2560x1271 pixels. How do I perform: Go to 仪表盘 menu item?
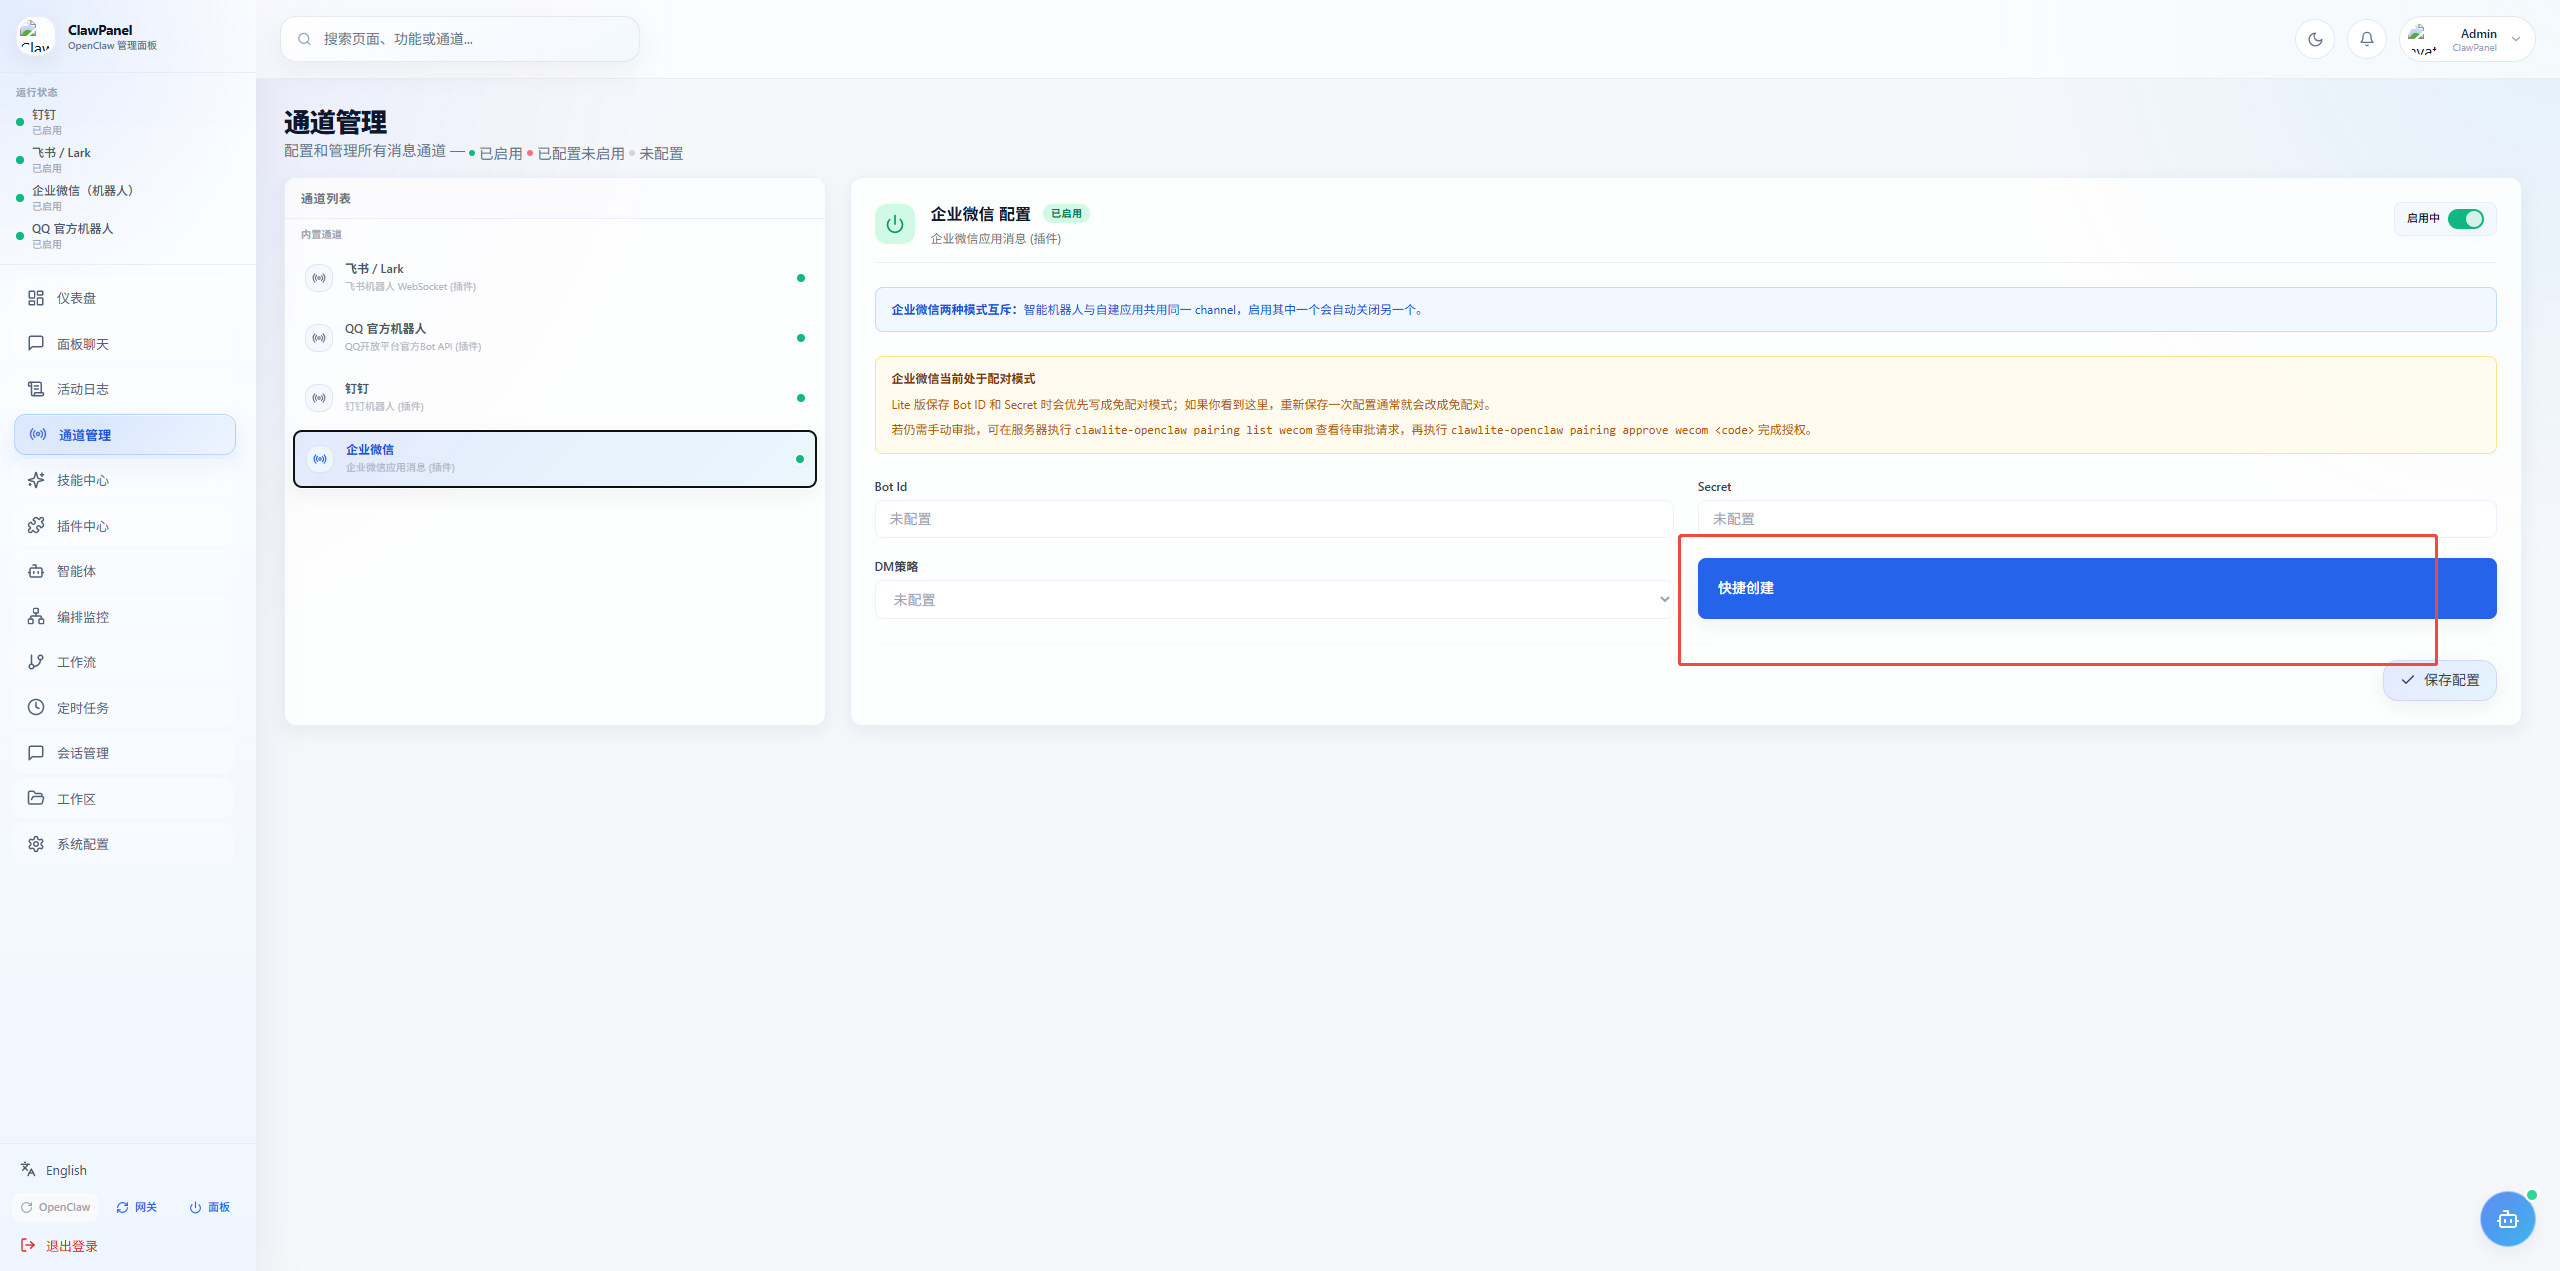pyautogui.click(x=76, y=298)
